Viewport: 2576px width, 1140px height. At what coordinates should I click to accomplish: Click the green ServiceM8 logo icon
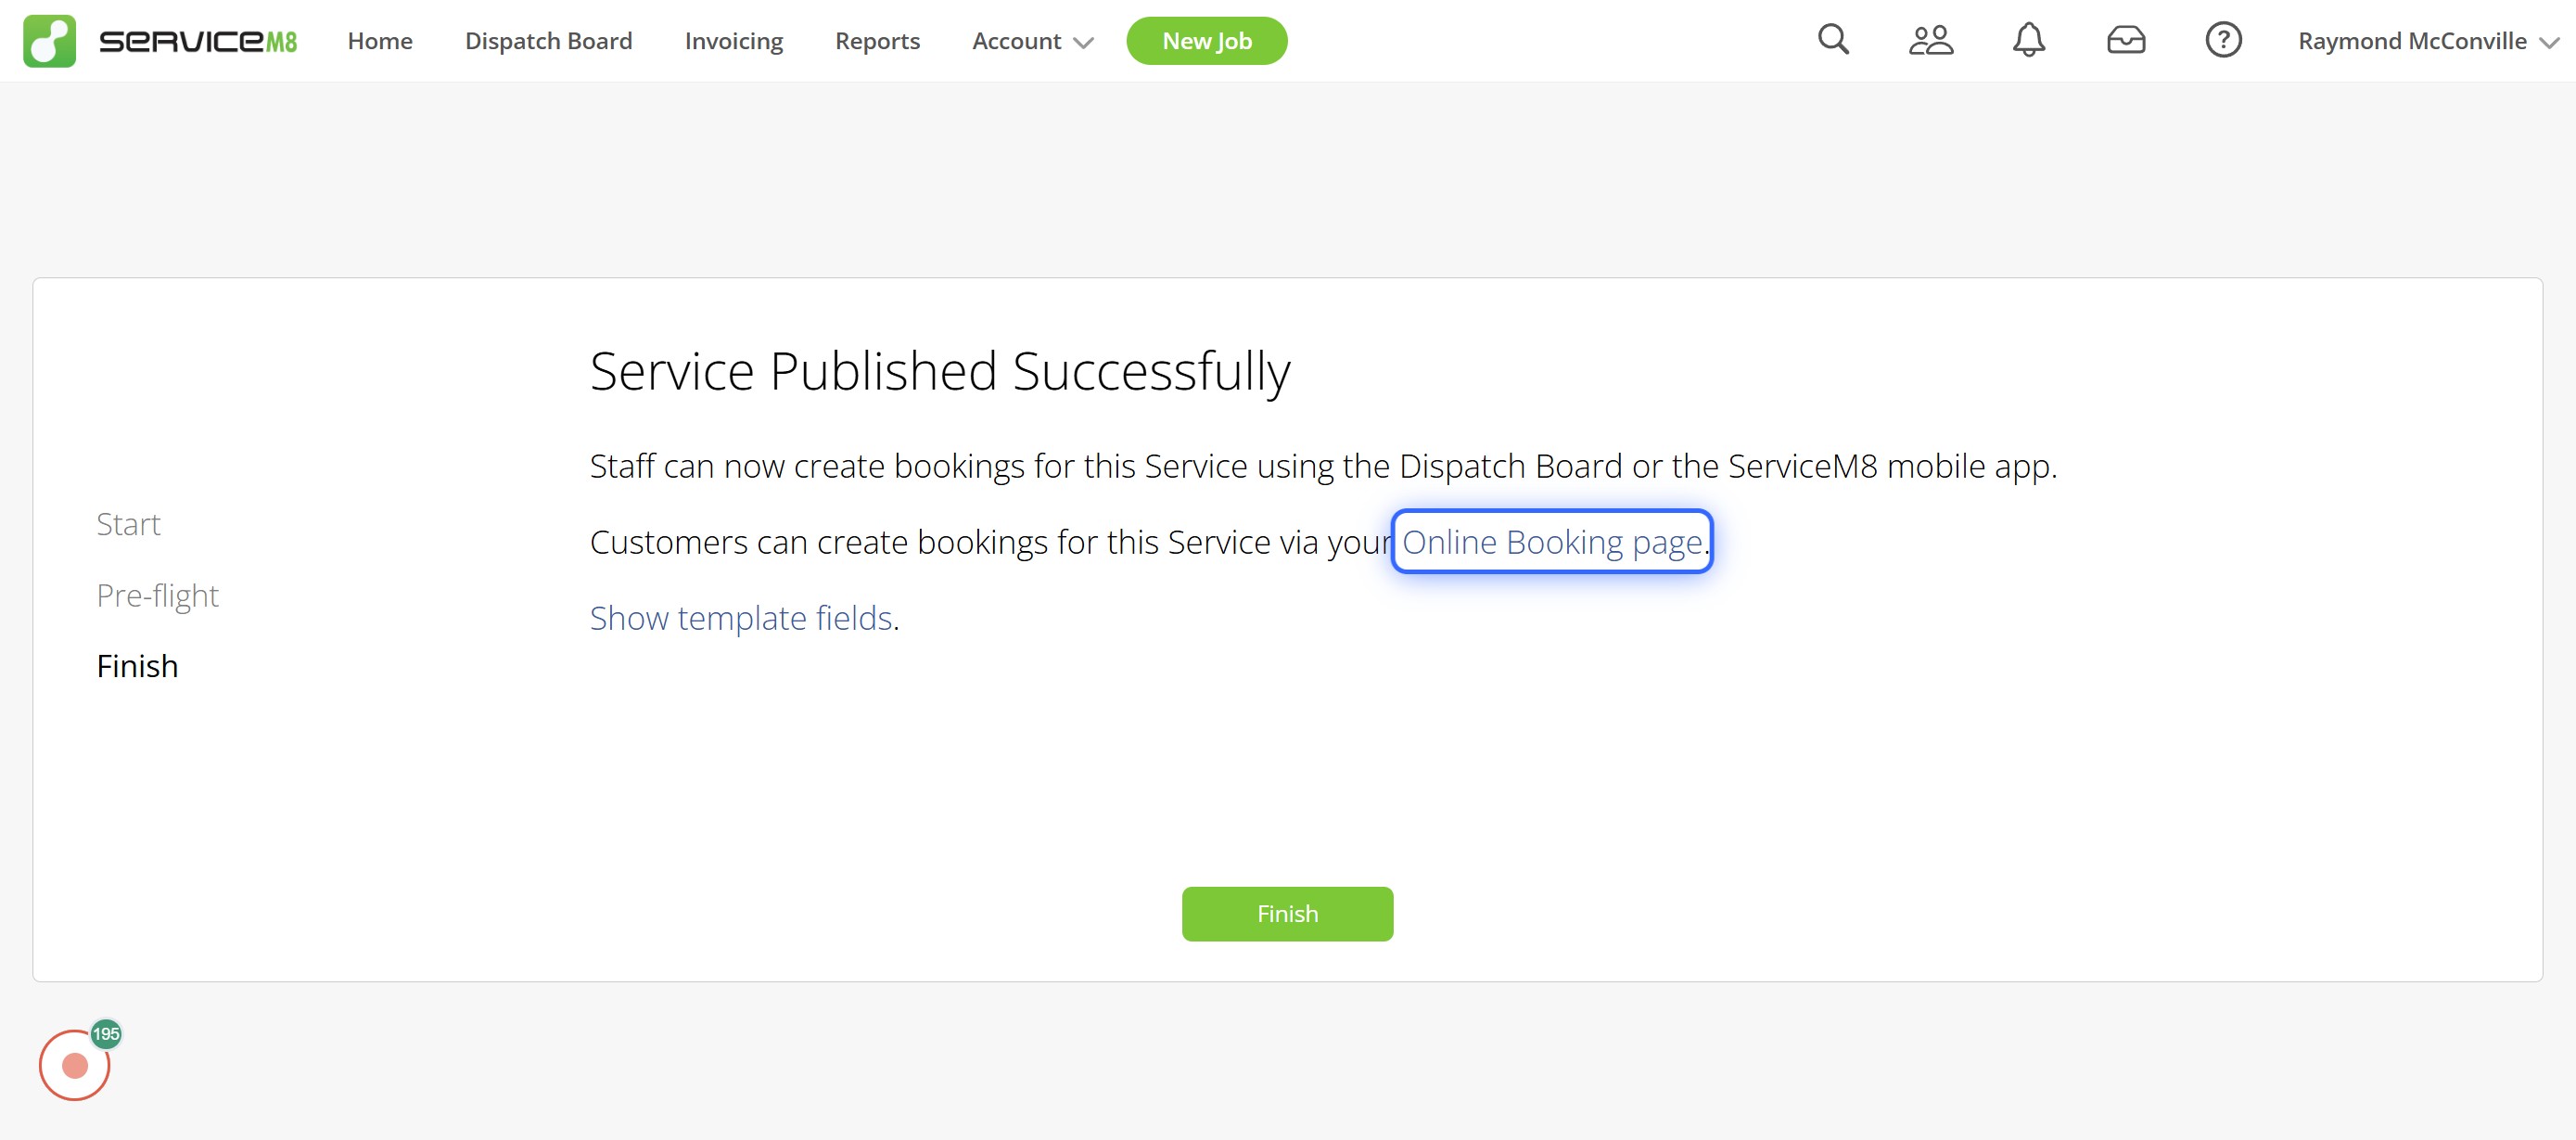[49, 41]
